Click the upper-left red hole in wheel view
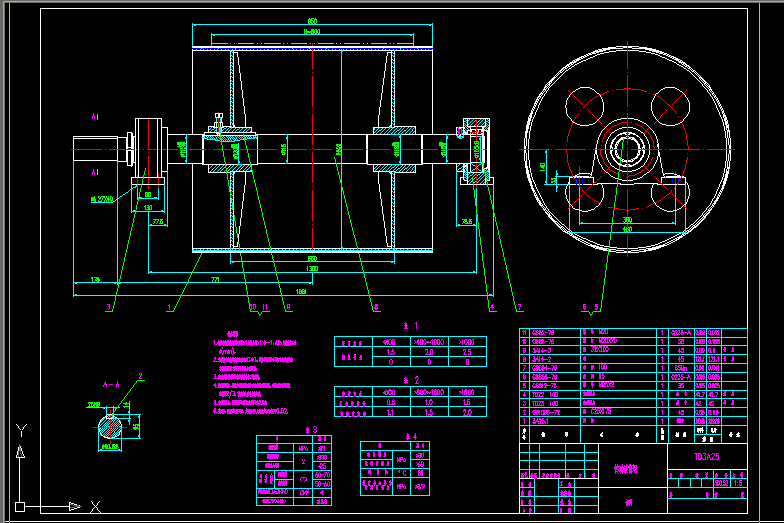The width and height of the screenshot is (784, 523). [584, 104]
